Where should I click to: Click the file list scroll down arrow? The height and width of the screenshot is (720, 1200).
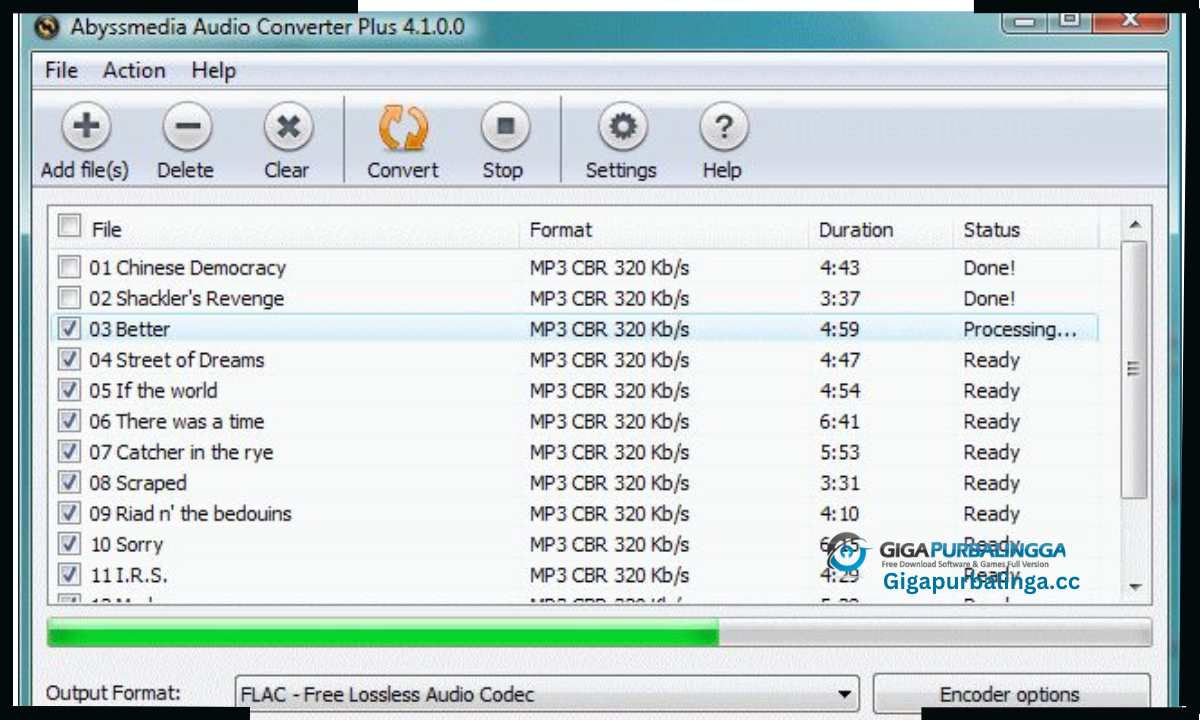coord(1134,587)
